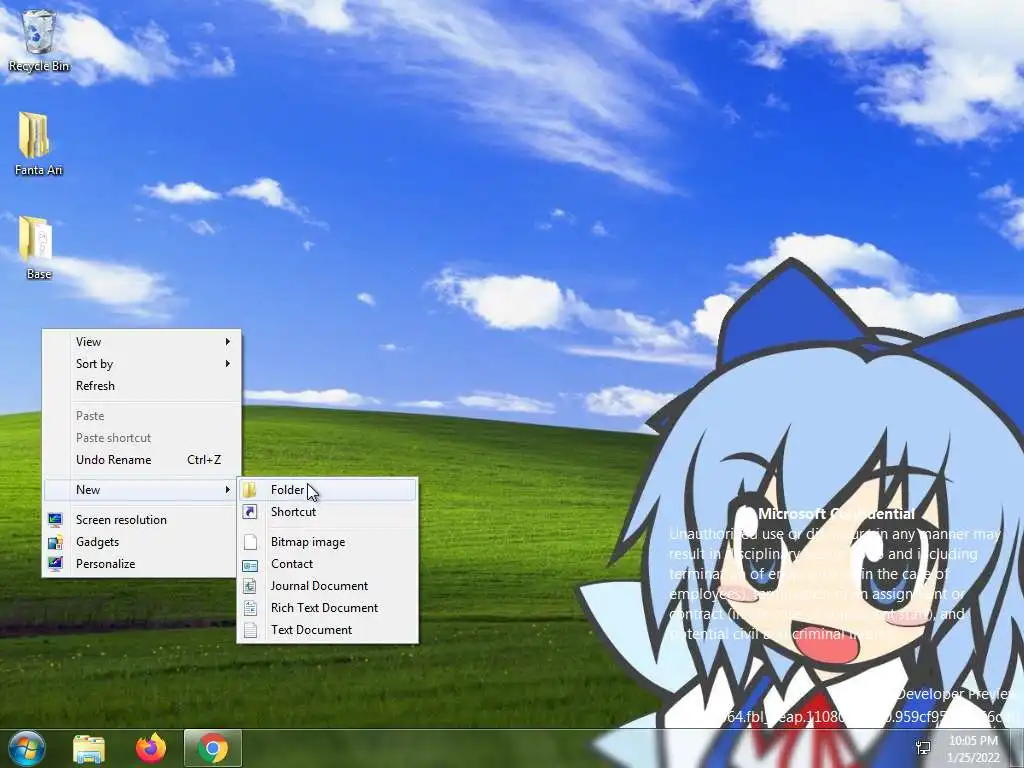The image size is (1024, 768).
Task: Open the Sort by menu entry
Action: click(142, 364)
